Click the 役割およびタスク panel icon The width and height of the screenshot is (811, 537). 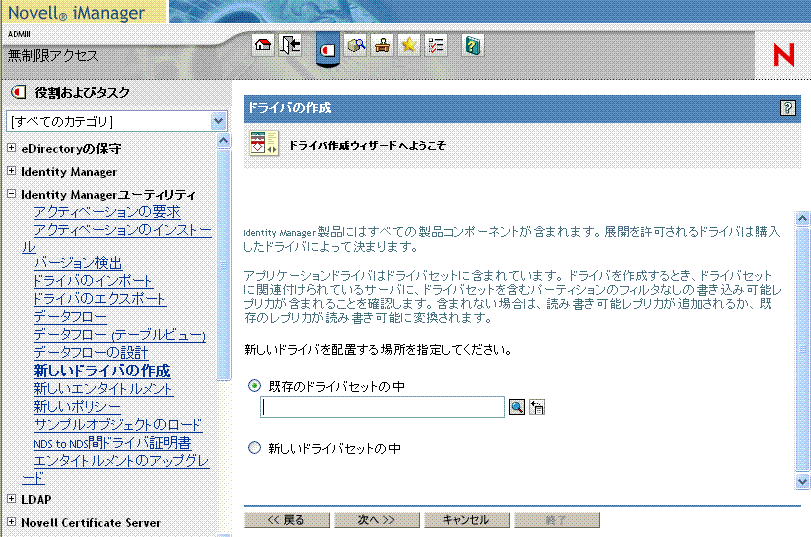pos(19,93)
